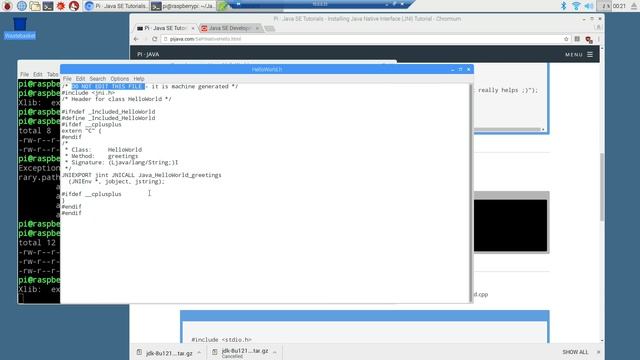This screenshot has width=640, height=360.
Task: Switch to Pi - Java SE Tutorials taskbar entry
Action: (116, 6)
